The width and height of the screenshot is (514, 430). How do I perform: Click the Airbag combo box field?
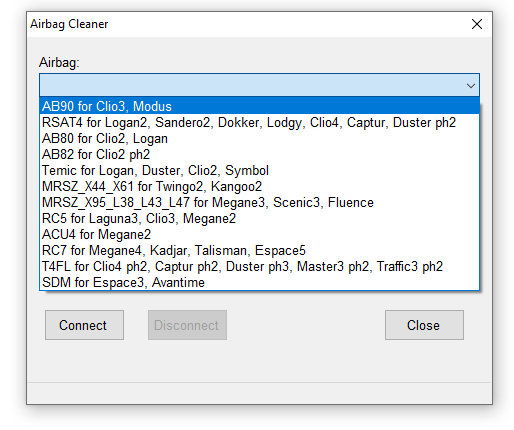point(259,85)
